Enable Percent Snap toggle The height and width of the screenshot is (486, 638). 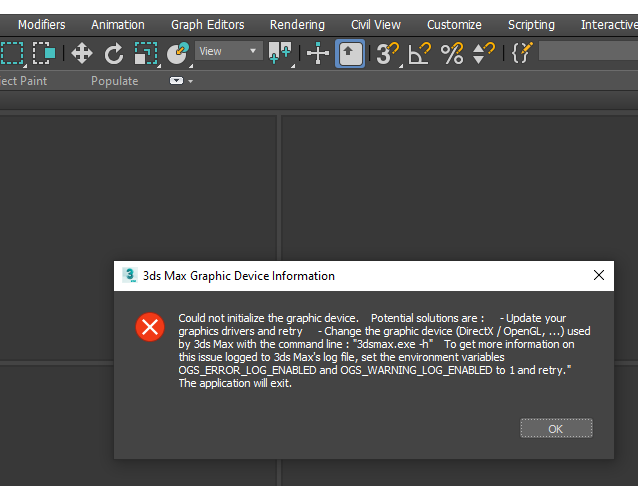pyautogui.click(x=452, y=53)
